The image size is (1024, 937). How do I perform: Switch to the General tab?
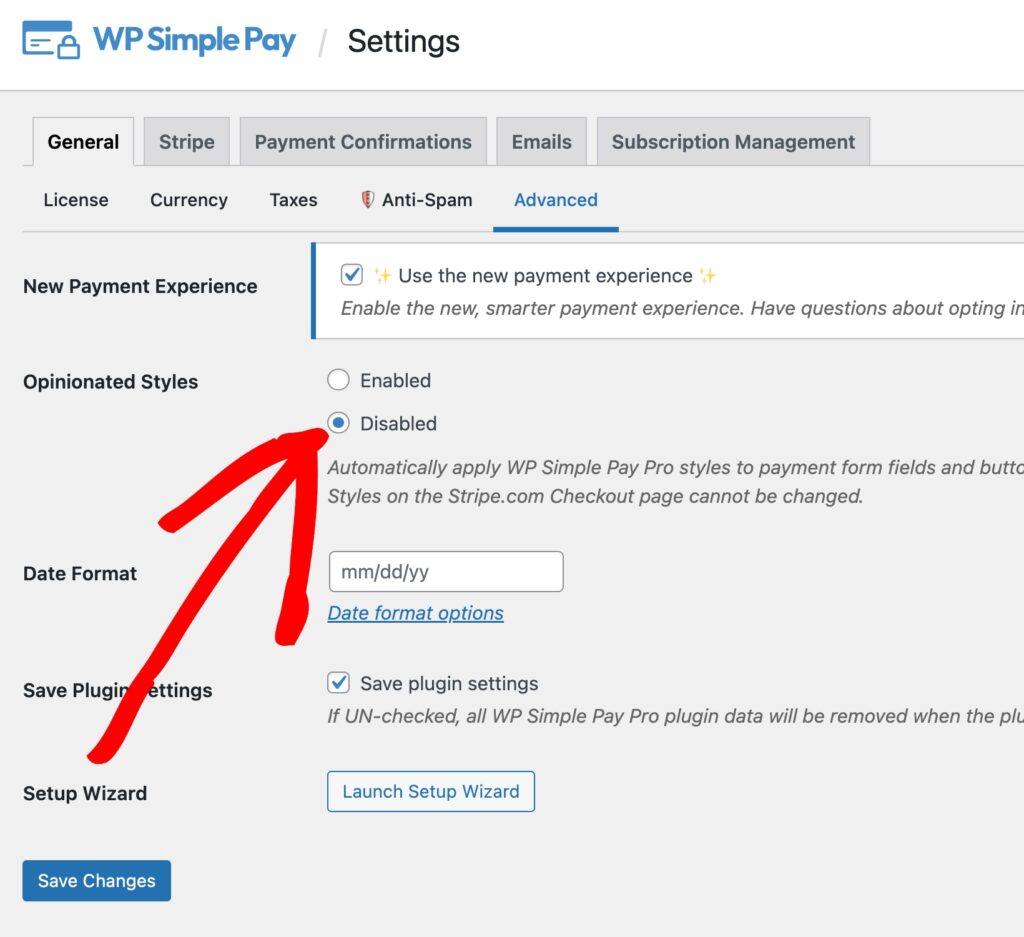(x=83, y=142)
